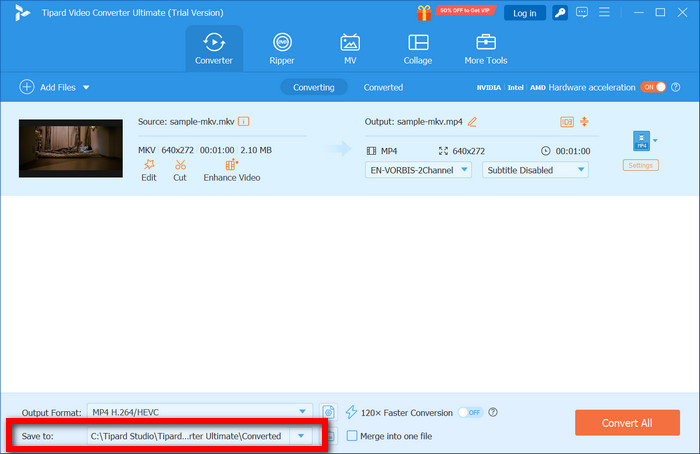Image resolution: width=700 pixels, height=454 pixels.
Task: Click the Cut scissors icon
Action: point(180,165)
